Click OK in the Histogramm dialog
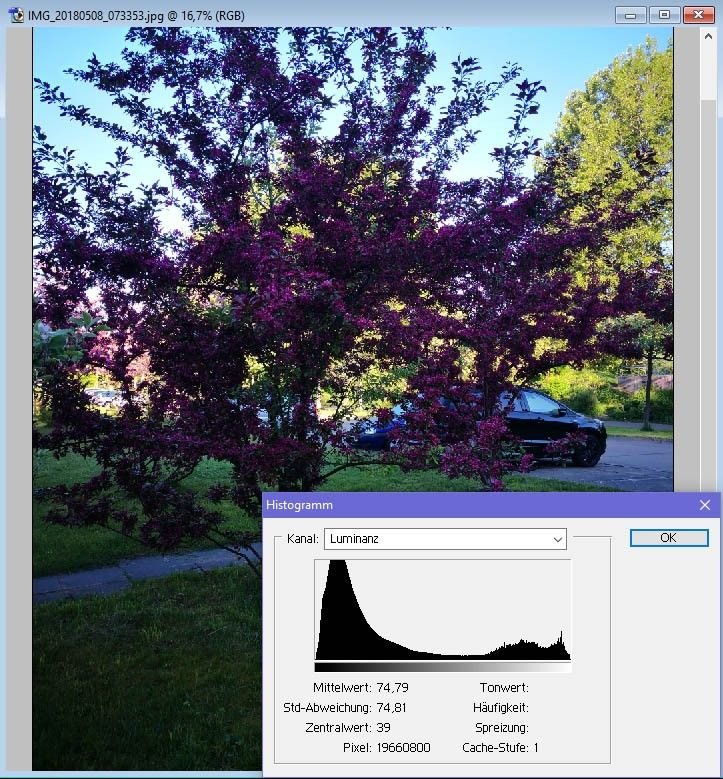Viewport: 723px width, 779px height. tap(669, 538)
